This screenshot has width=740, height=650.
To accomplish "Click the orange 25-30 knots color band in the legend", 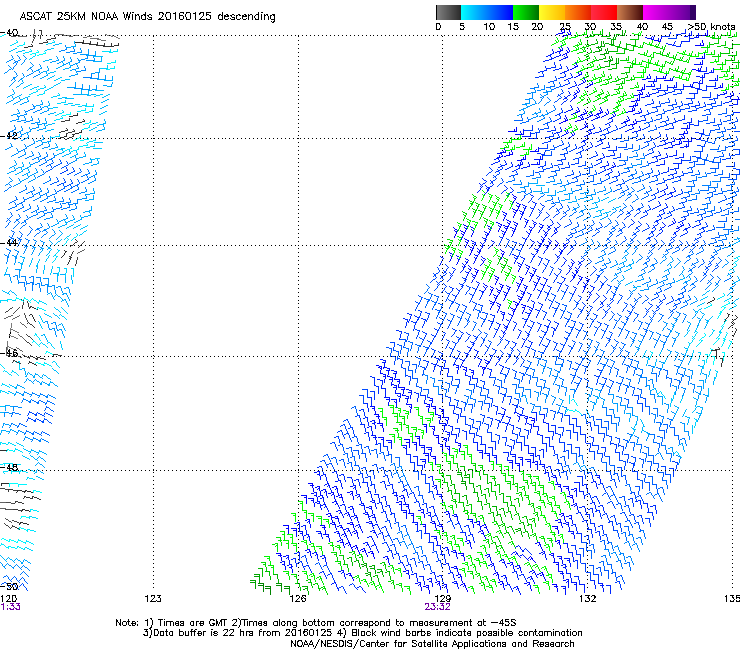I will point(578,12).
